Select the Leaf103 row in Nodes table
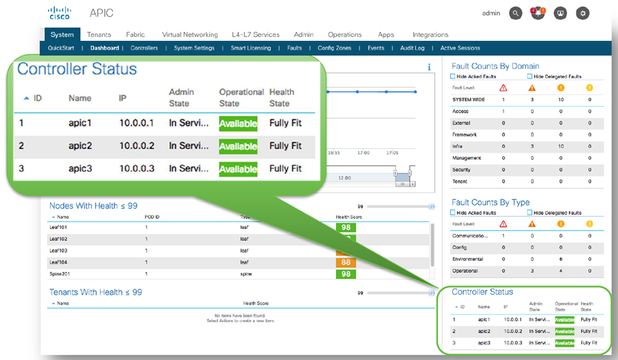 pyautogui.click(x=238, y=251)
